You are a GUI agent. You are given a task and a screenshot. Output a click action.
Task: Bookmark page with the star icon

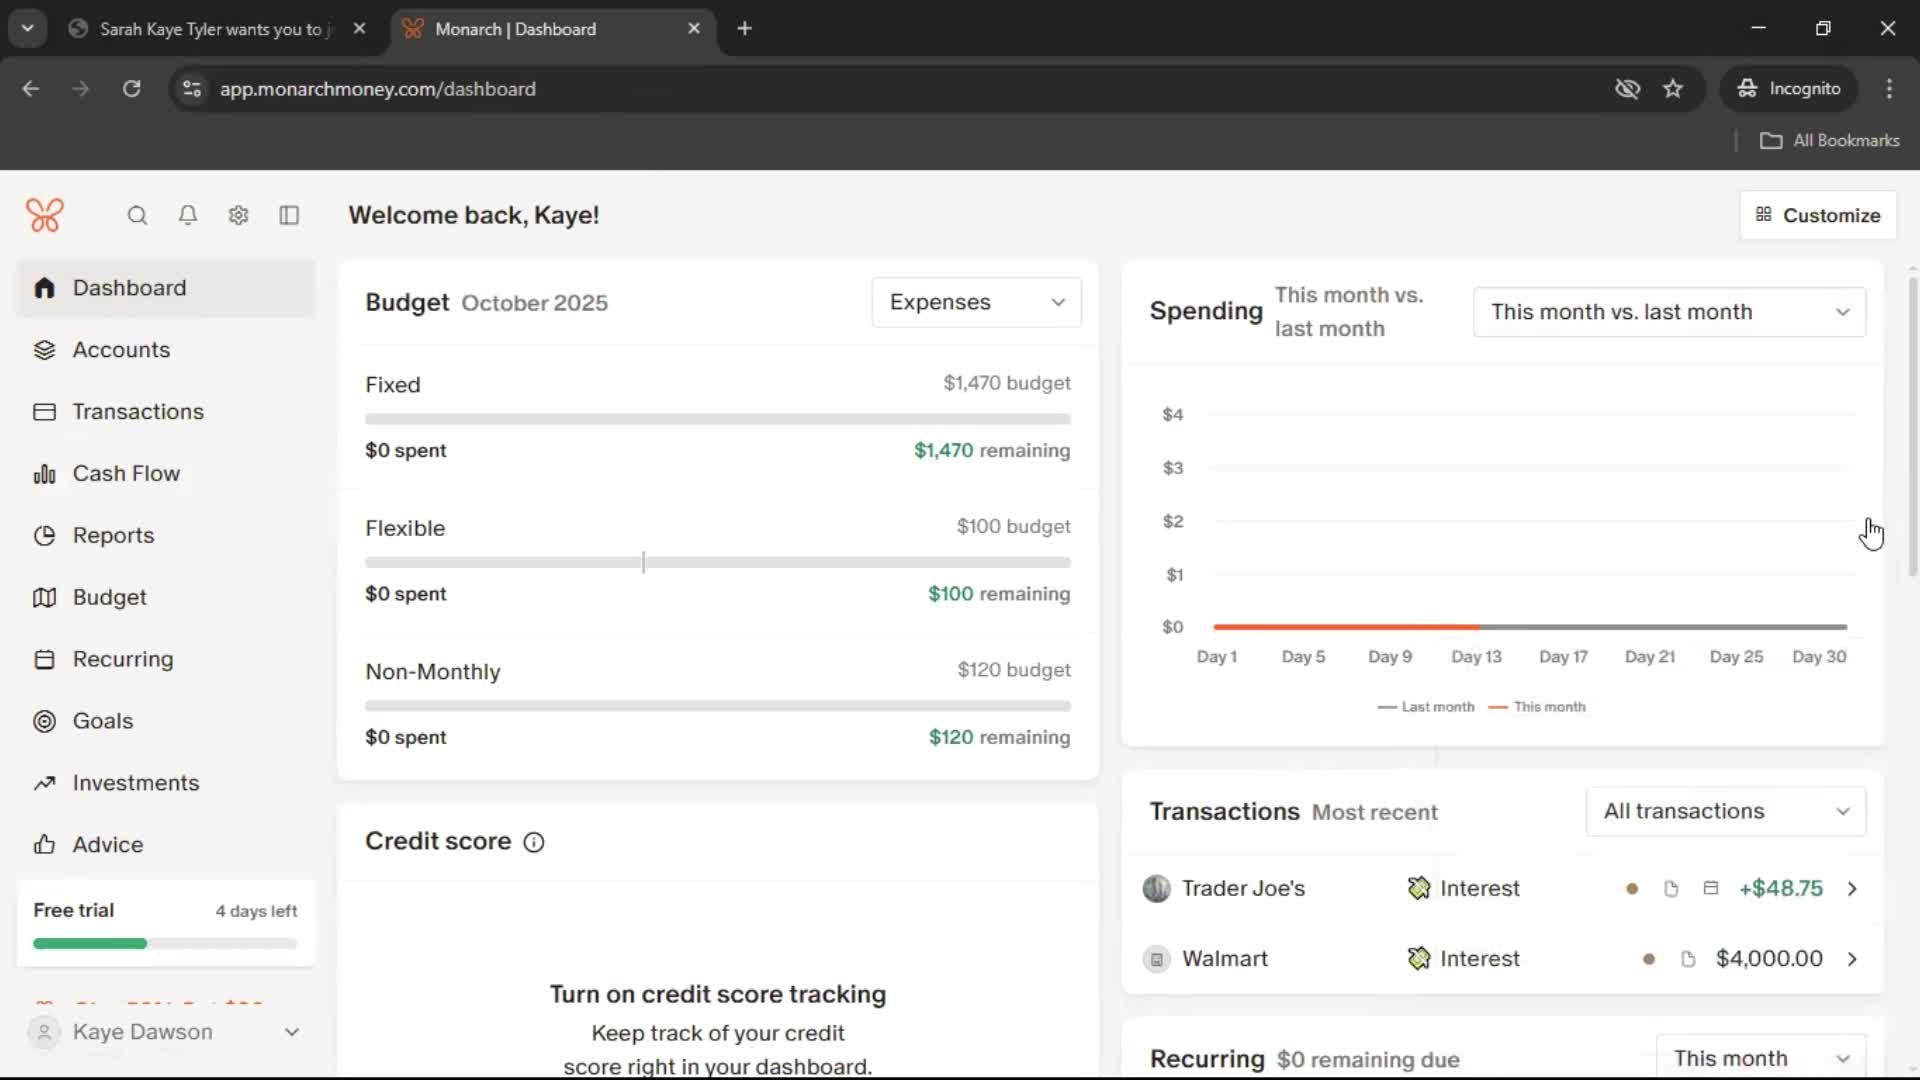coord(1673,89)
